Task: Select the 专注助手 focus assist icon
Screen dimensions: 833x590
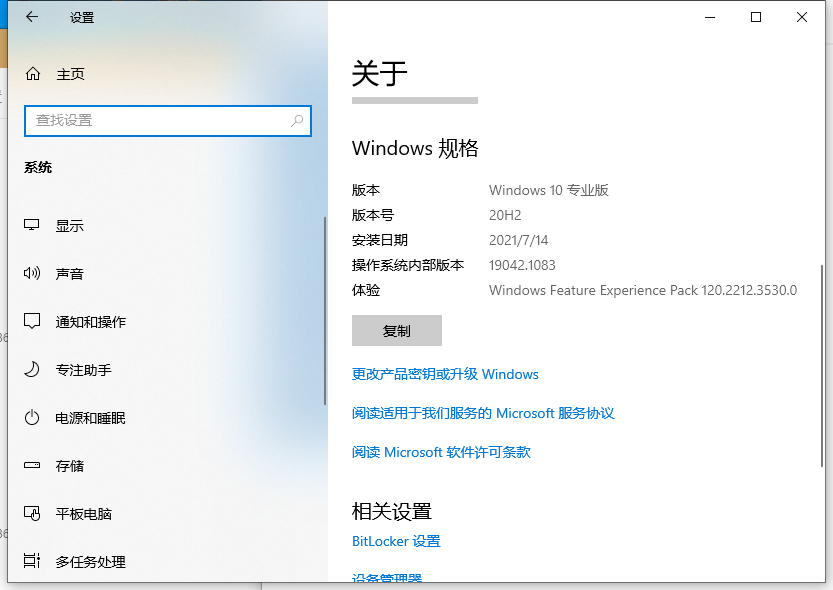Action: [31, 370]
